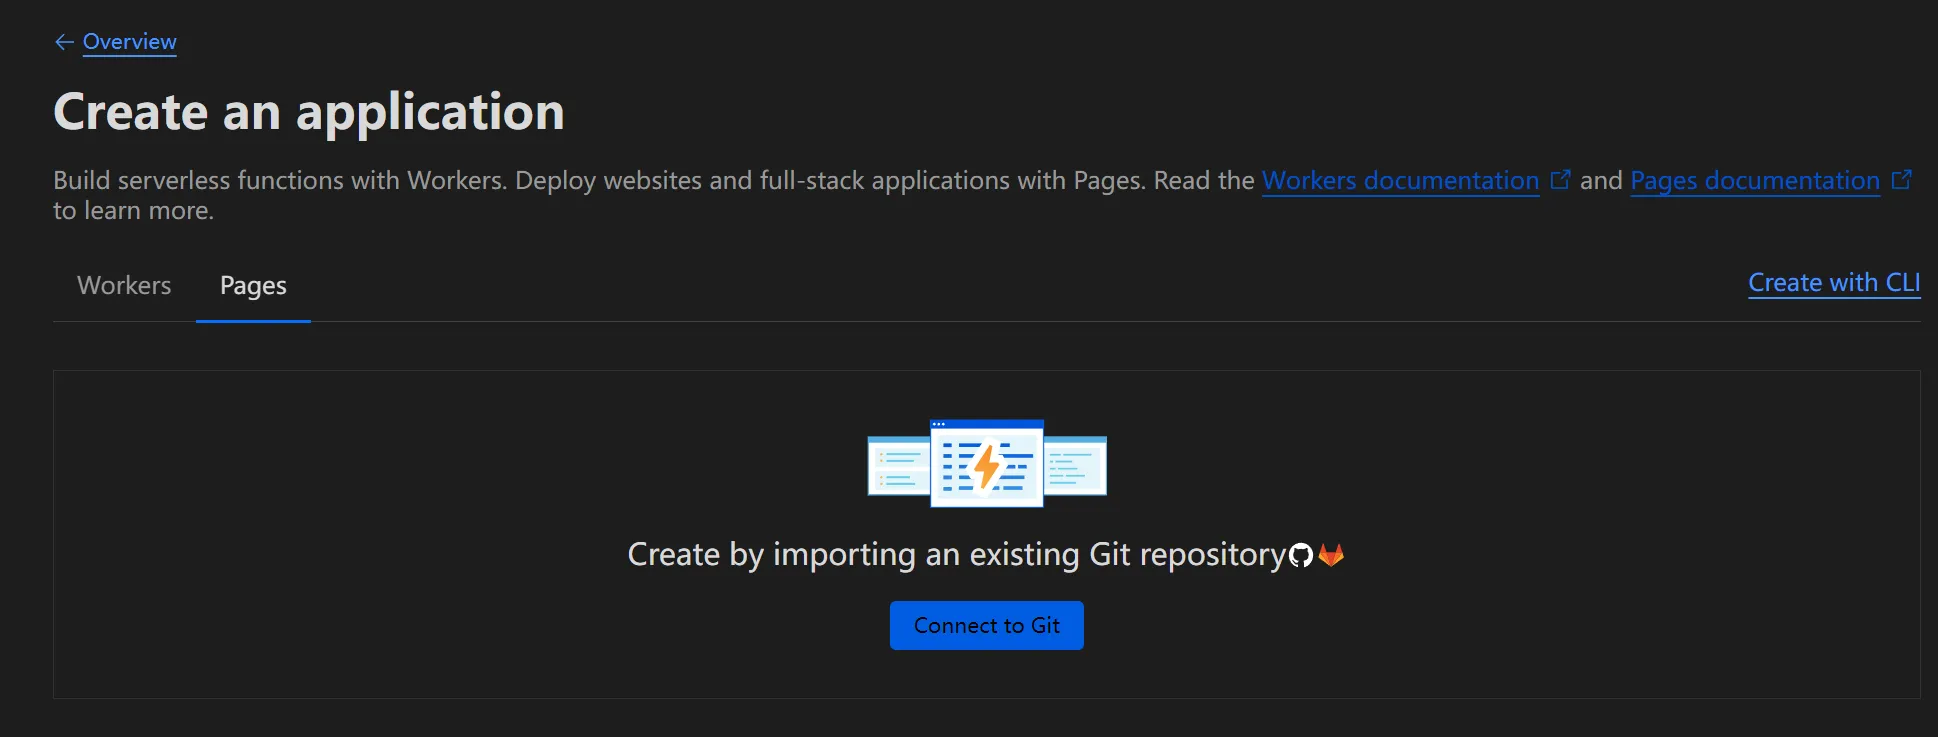This screenshot has width=1938, height=737.
Task: Go back via the Overview link
Action: (x=129, y=42)
